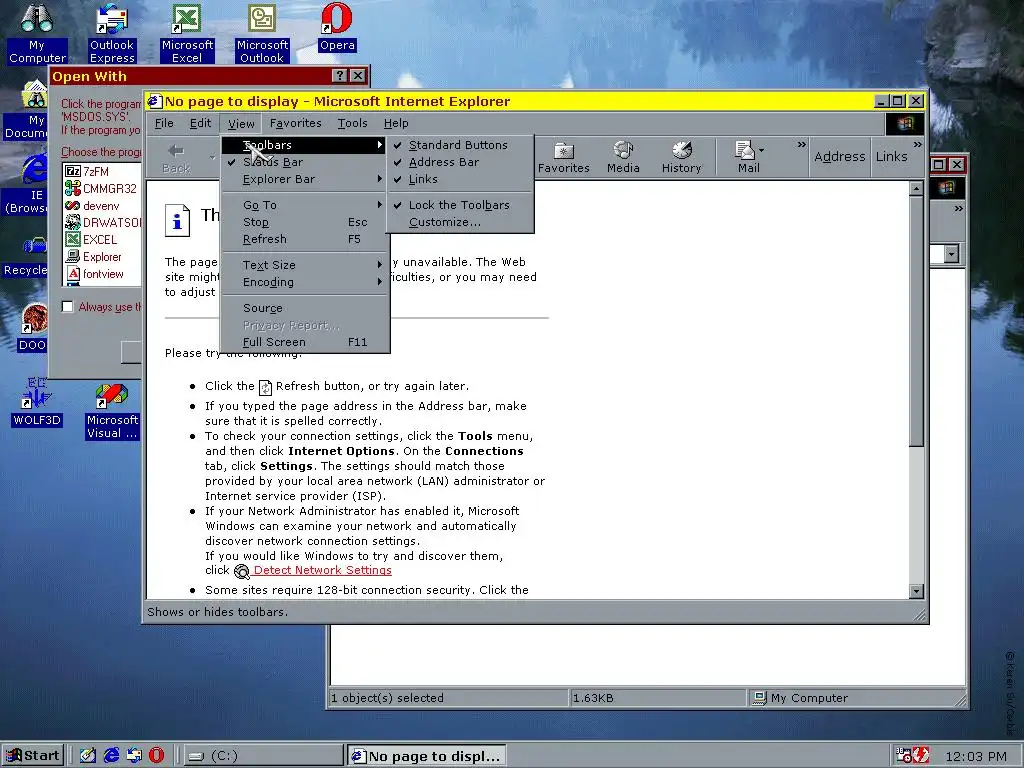
Task: Click the Refresh icon in the page text
Action: point(265,387)
